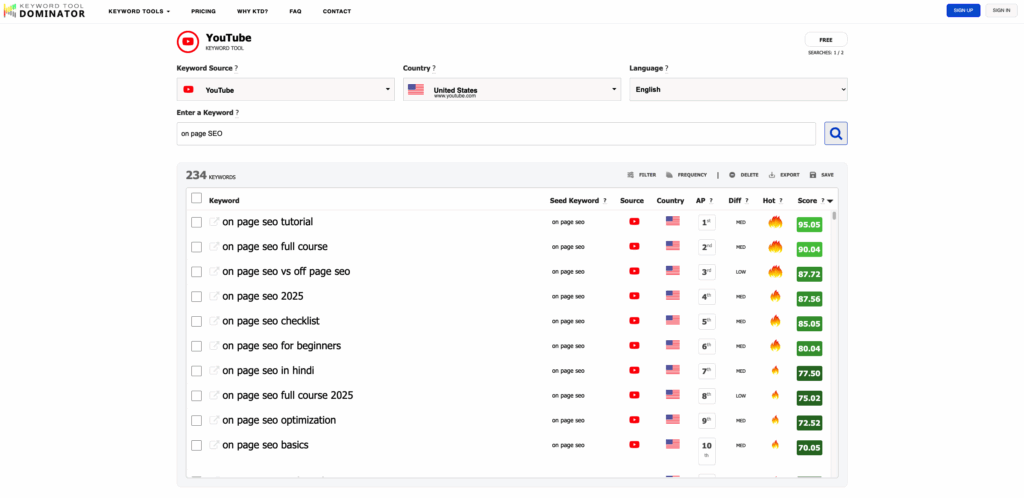1024x498 pixels.
Task: Click help question mark next to Country
Action: point(434,68)
